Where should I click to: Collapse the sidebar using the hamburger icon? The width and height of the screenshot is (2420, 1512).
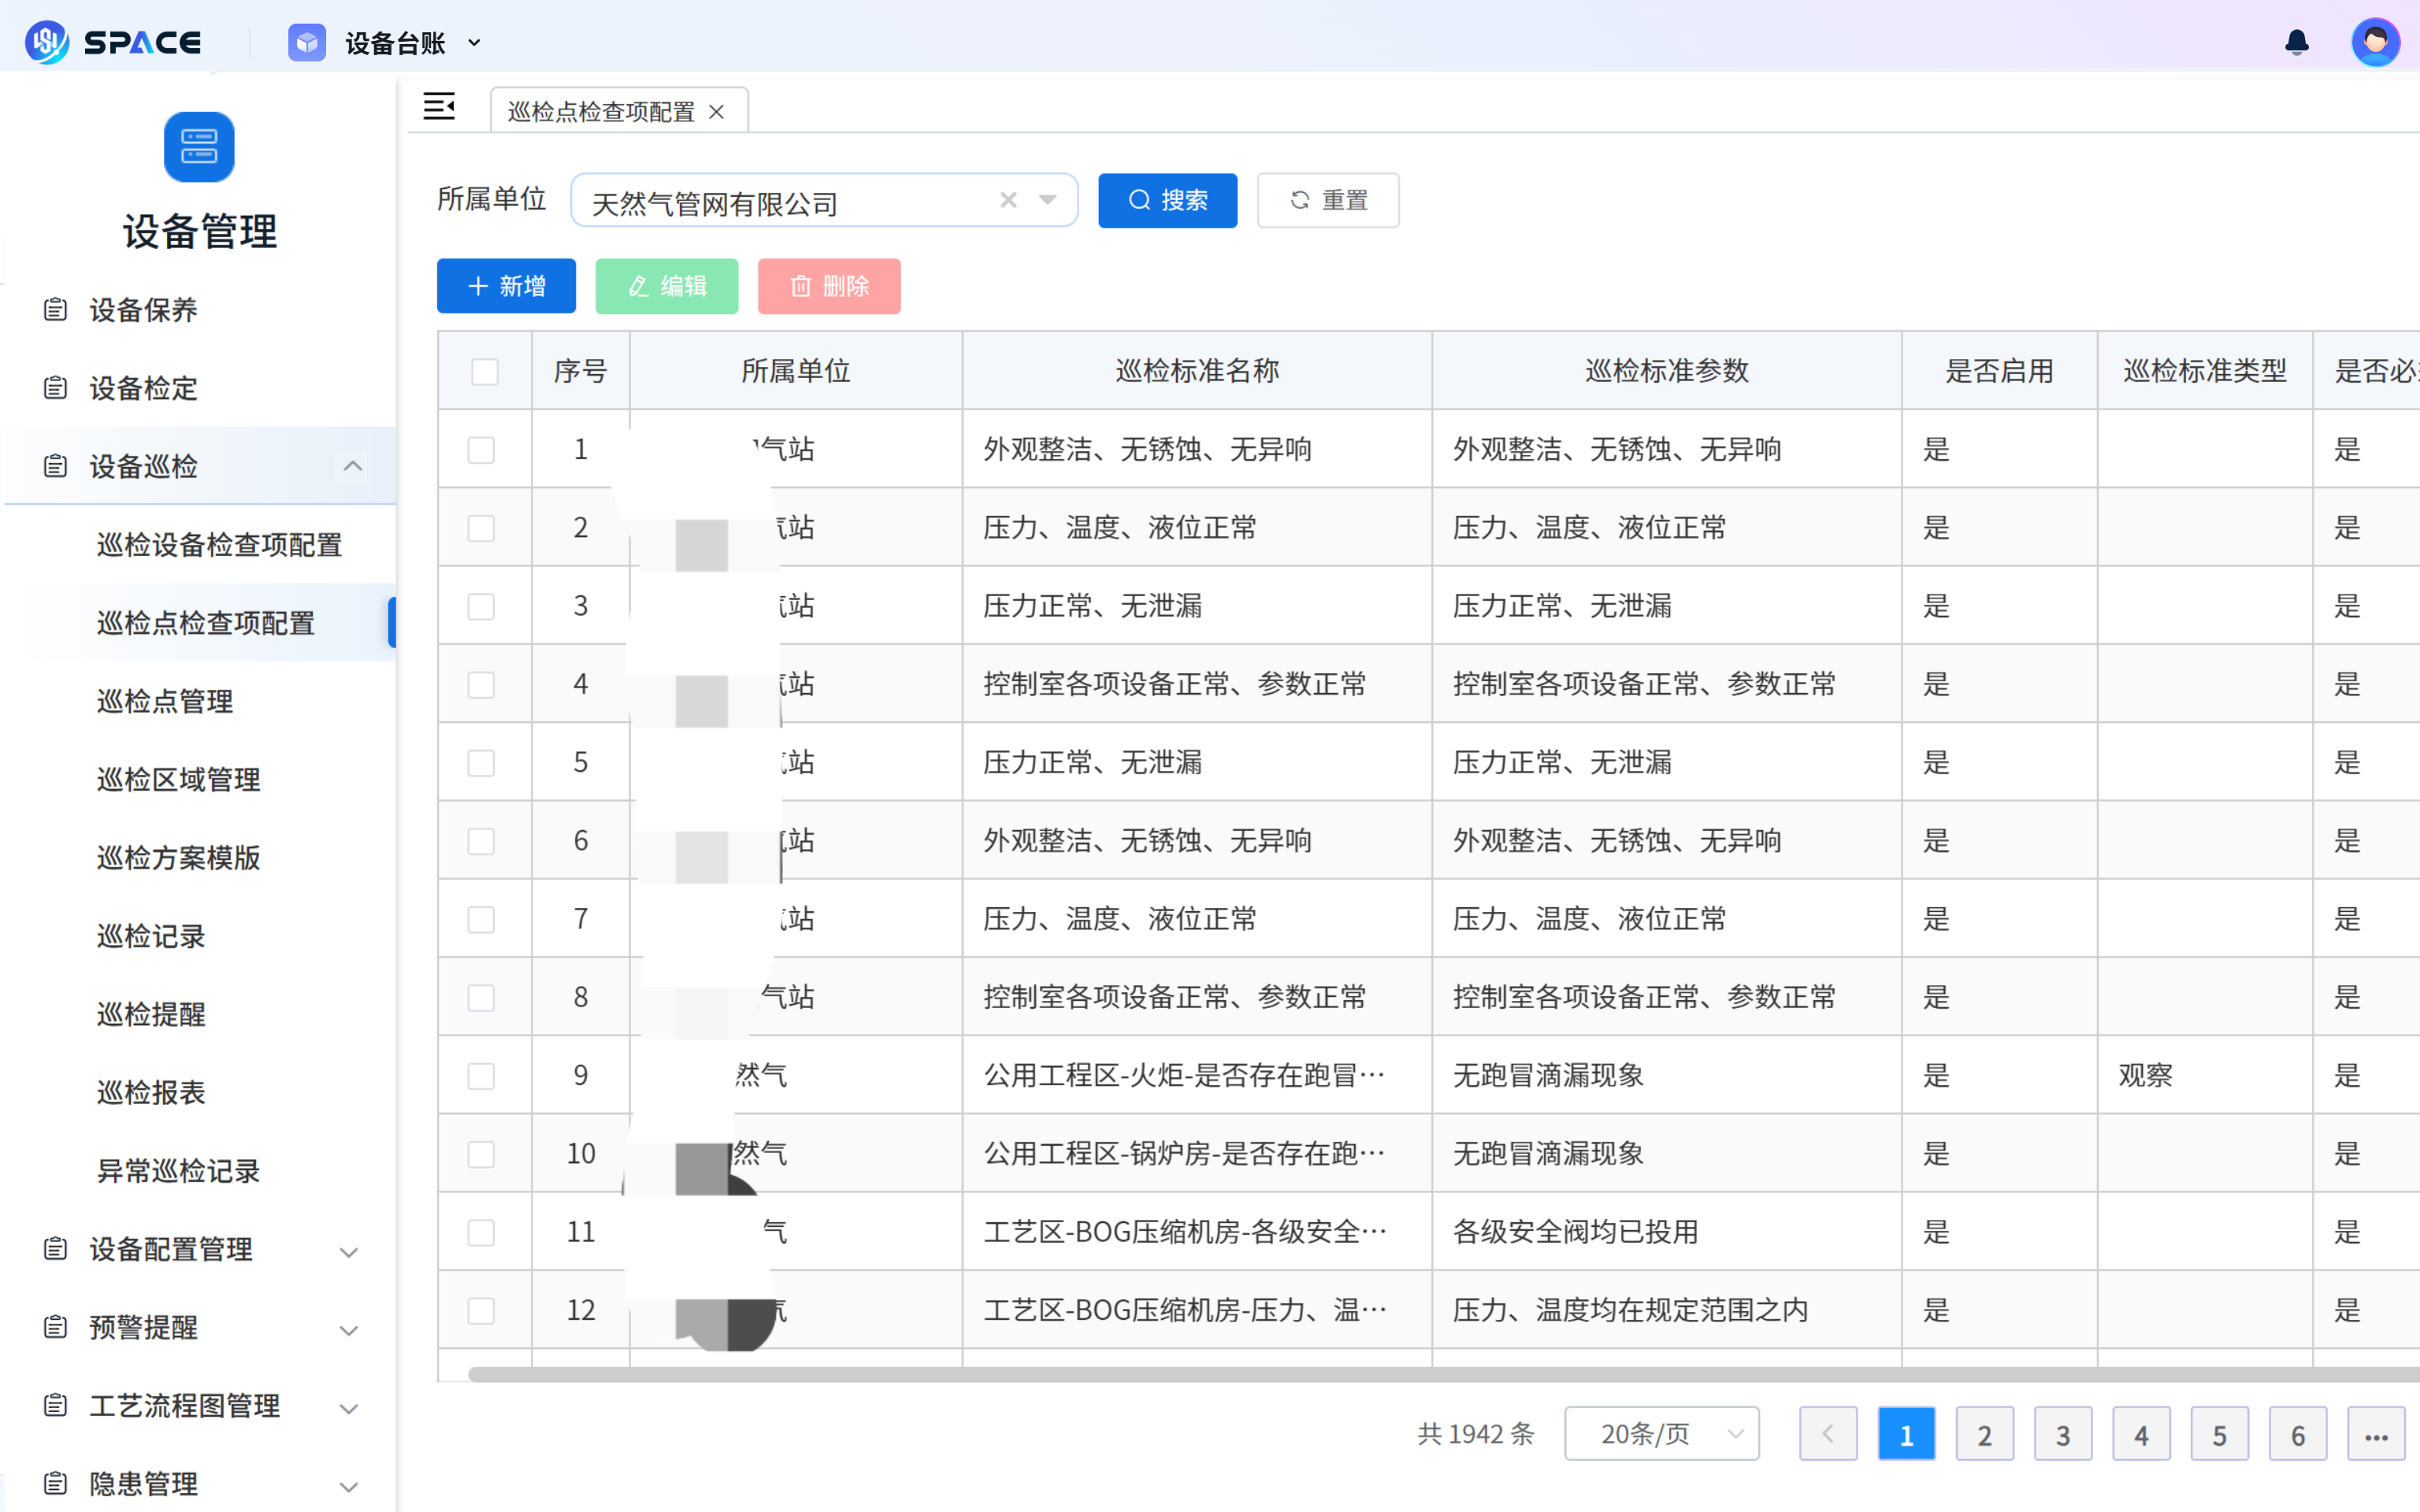[439, 106]
